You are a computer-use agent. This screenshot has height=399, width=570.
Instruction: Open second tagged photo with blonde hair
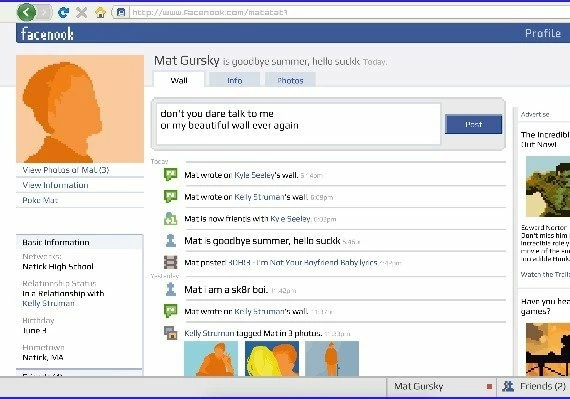[x=272, y=358]
